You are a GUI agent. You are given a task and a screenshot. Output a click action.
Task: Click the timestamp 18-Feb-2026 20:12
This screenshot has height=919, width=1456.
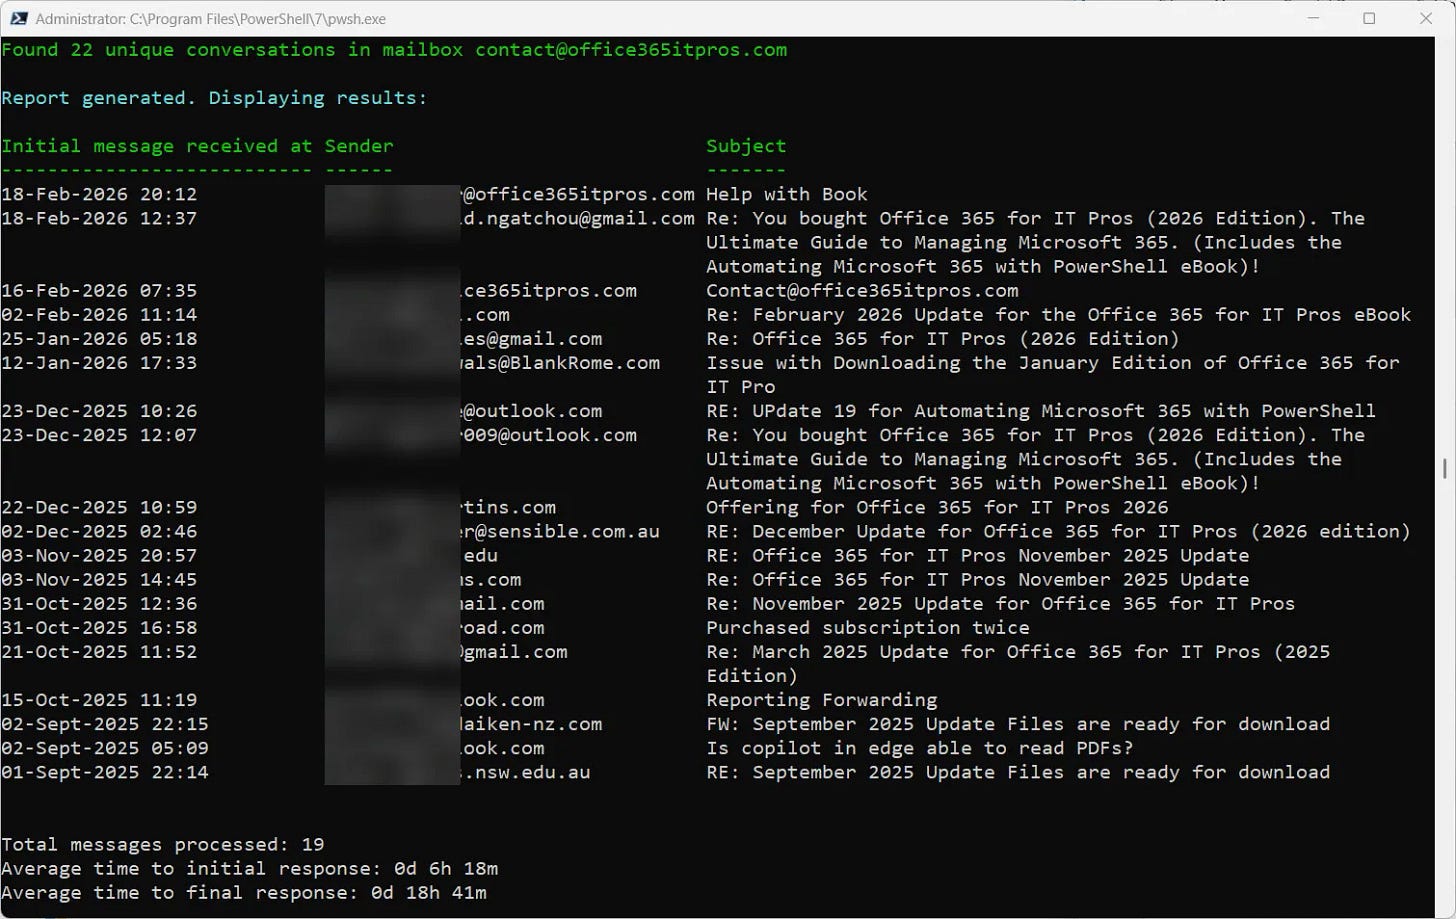pyautogui.click(x=99, y=194)
